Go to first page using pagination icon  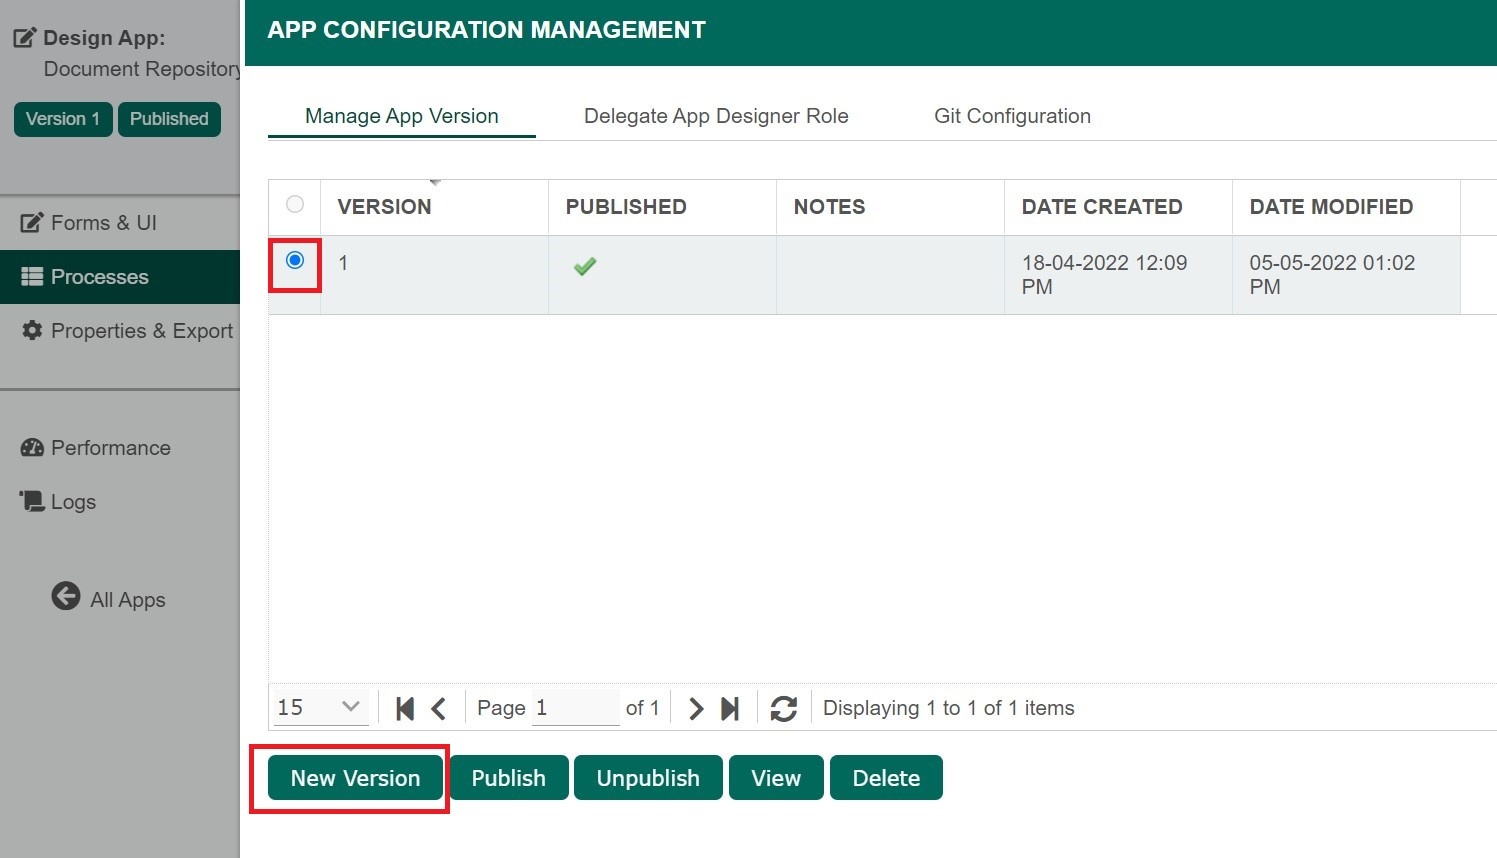405,709
